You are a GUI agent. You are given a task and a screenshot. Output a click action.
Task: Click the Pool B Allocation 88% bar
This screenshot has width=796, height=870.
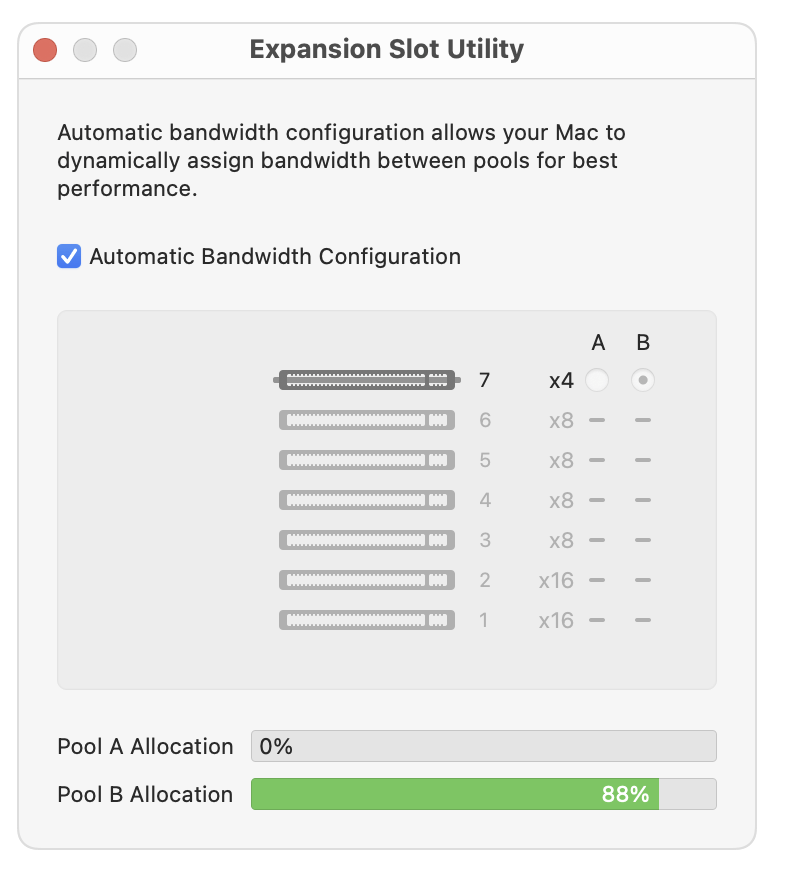pos(484,794)
